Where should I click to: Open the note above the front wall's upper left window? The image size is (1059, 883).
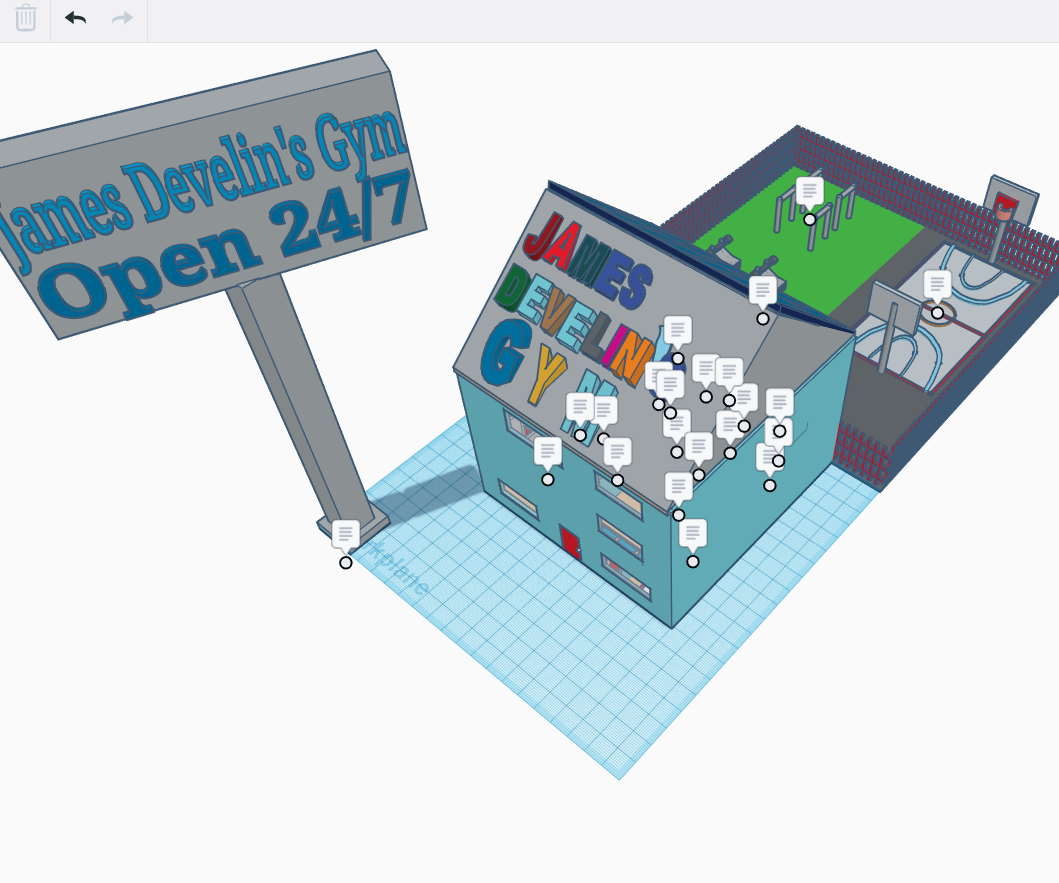point(548,451)
